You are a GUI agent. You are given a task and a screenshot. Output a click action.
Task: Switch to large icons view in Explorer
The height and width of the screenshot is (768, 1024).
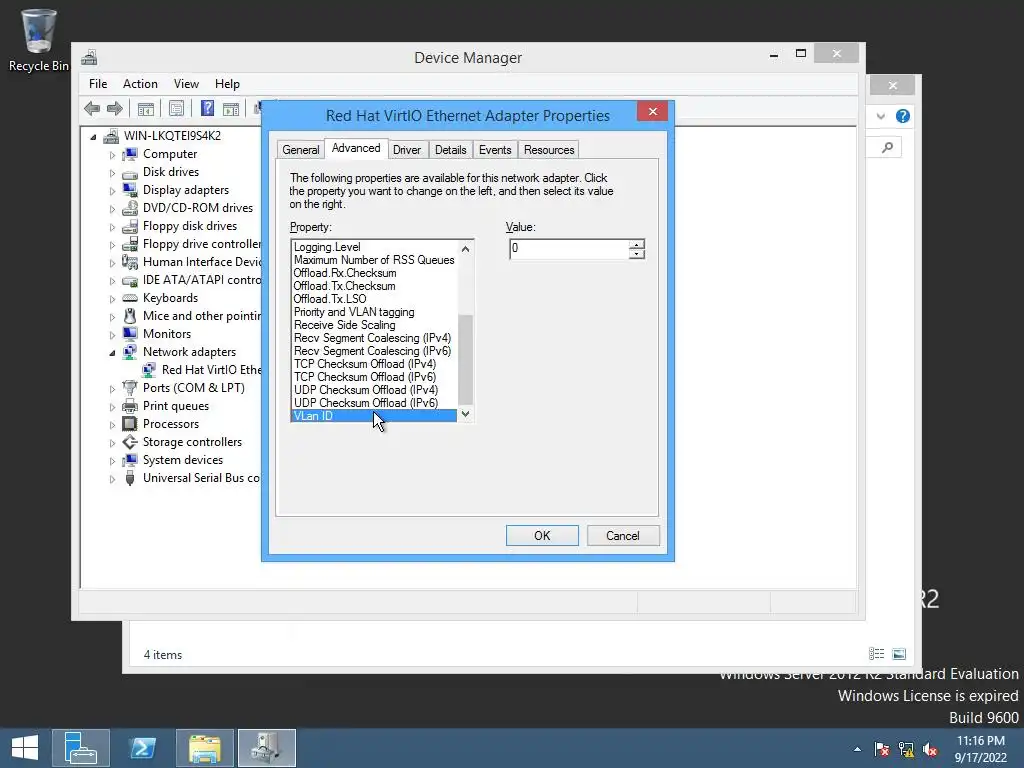(x=899, y=654)
